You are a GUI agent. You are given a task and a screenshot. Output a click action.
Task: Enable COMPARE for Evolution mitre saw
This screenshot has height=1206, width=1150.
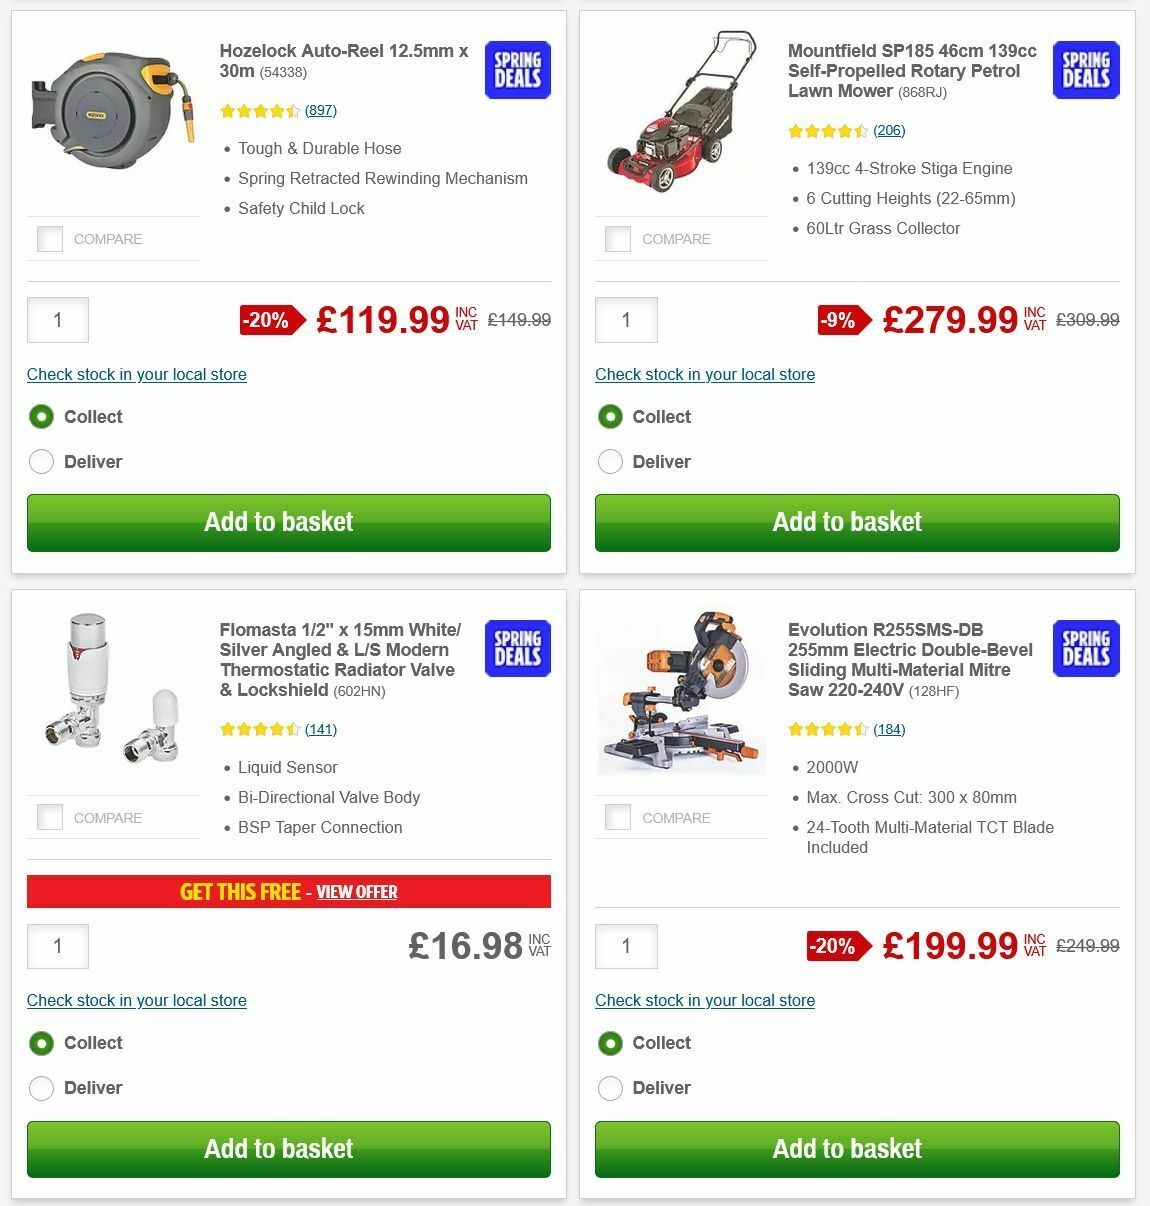tap(618, 817)
